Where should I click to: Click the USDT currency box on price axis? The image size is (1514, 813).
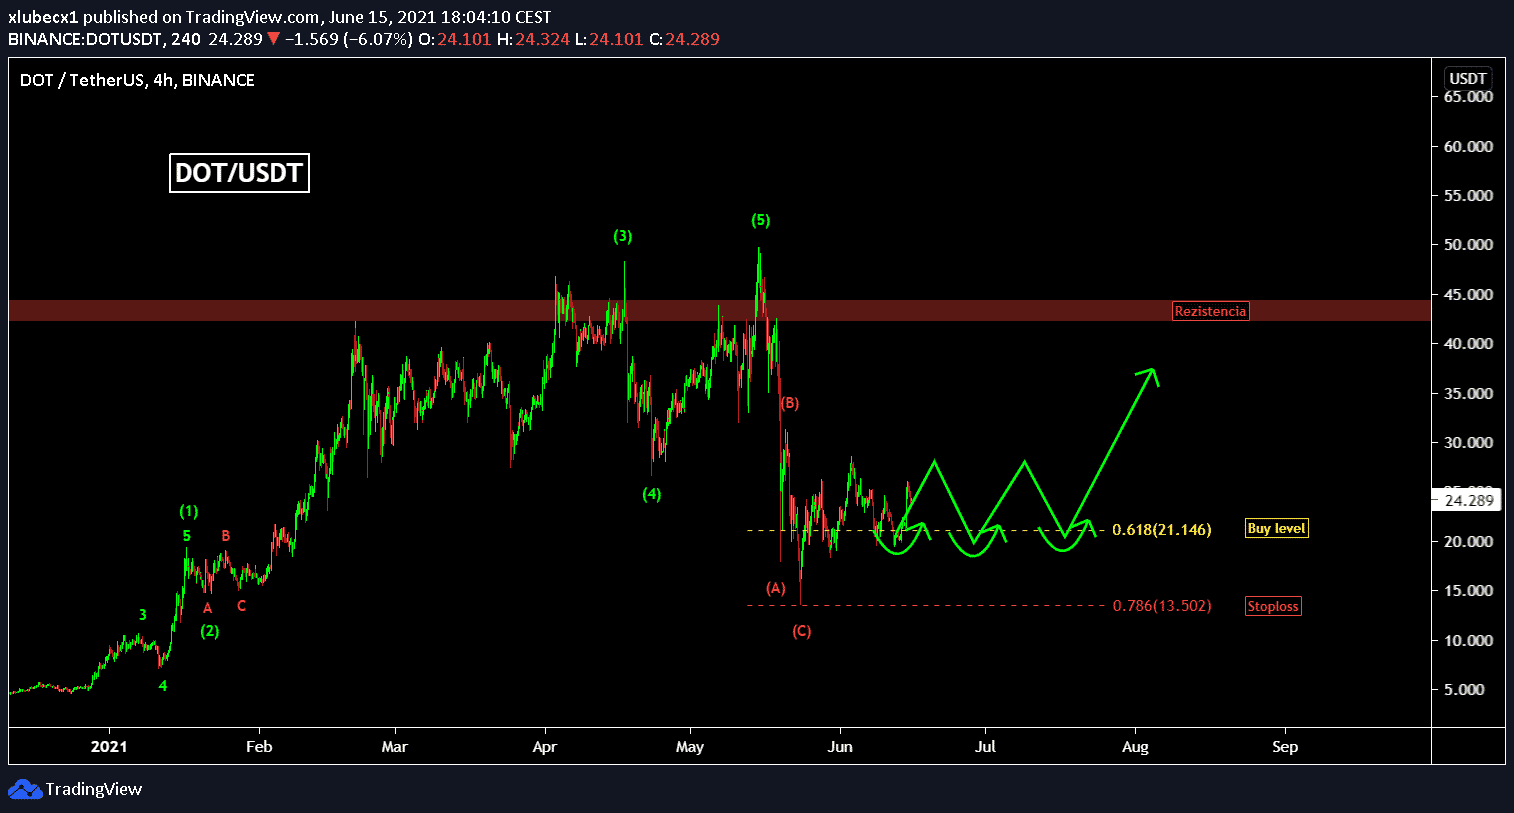coord(1467,79)
